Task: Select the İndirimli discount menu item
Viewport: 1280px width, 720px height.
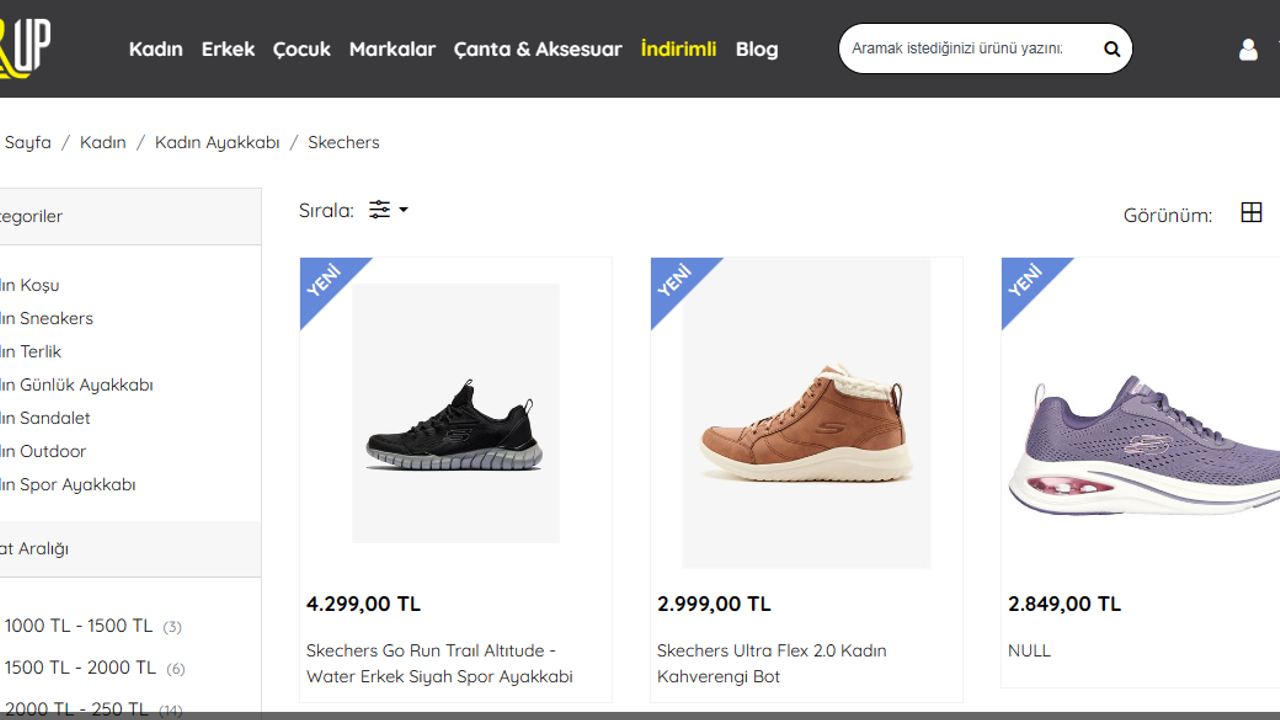Action: (679, 49)
